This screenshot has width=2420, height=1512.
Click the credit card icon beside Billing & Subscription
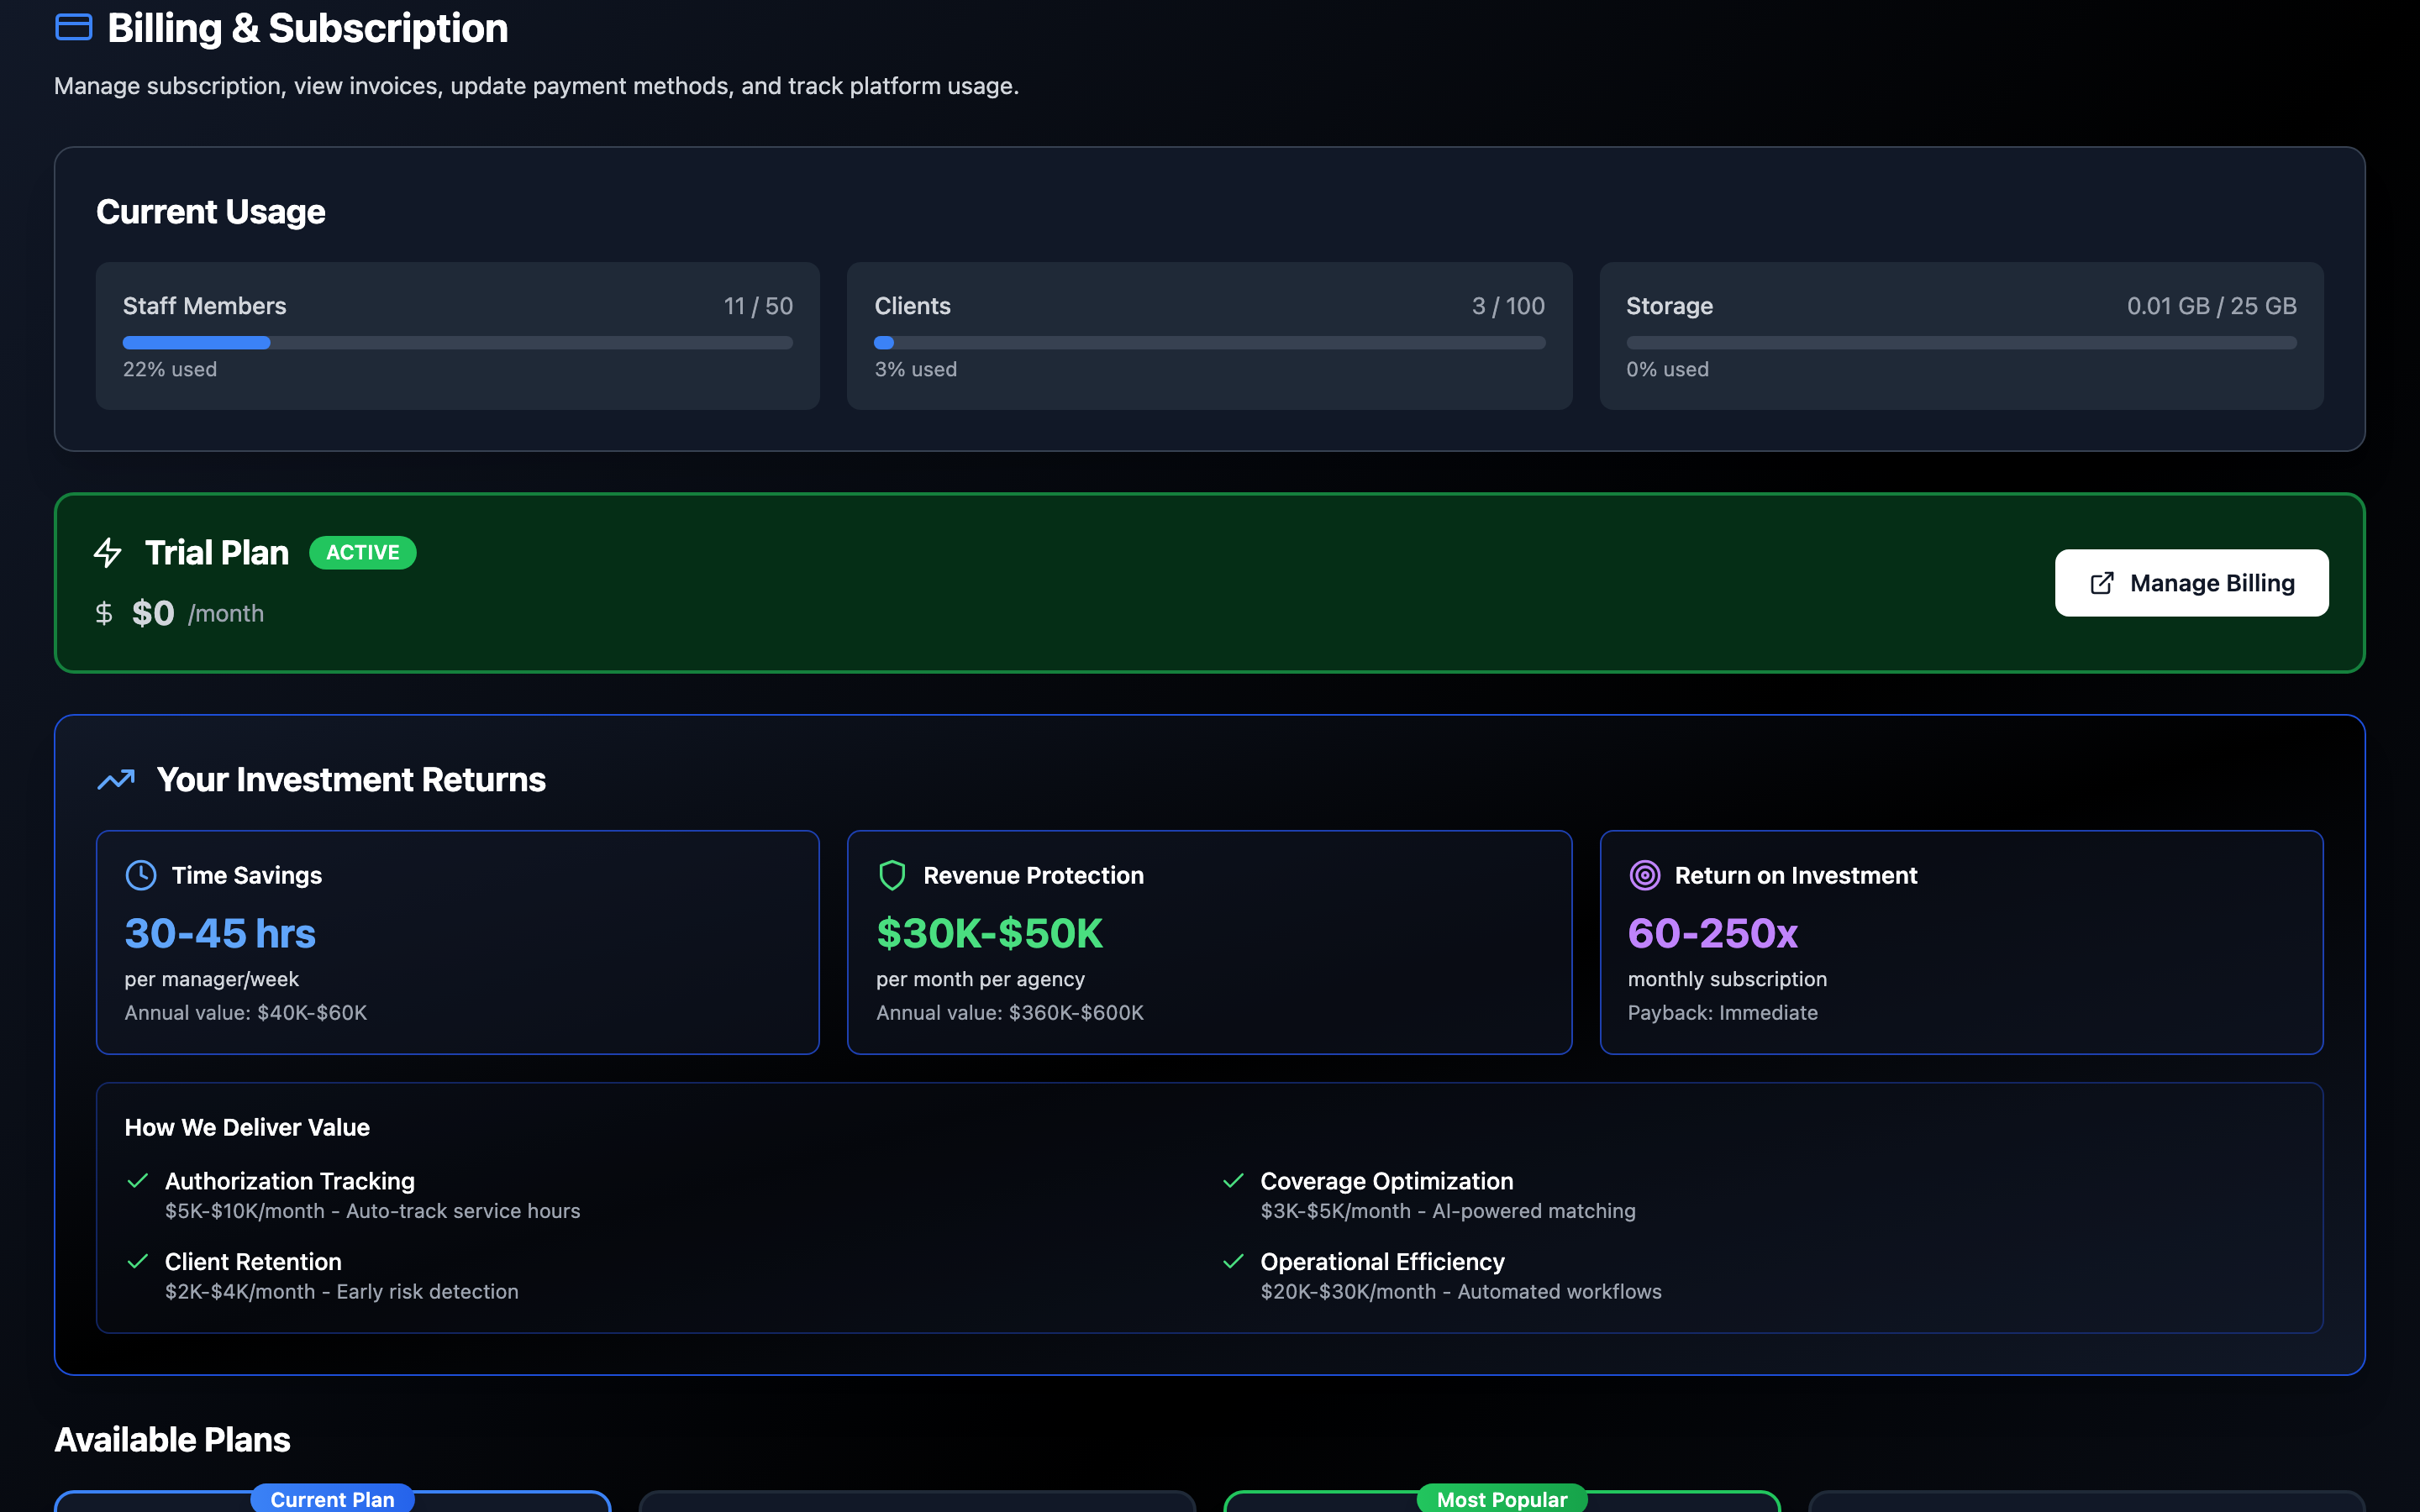pos(73,27)
